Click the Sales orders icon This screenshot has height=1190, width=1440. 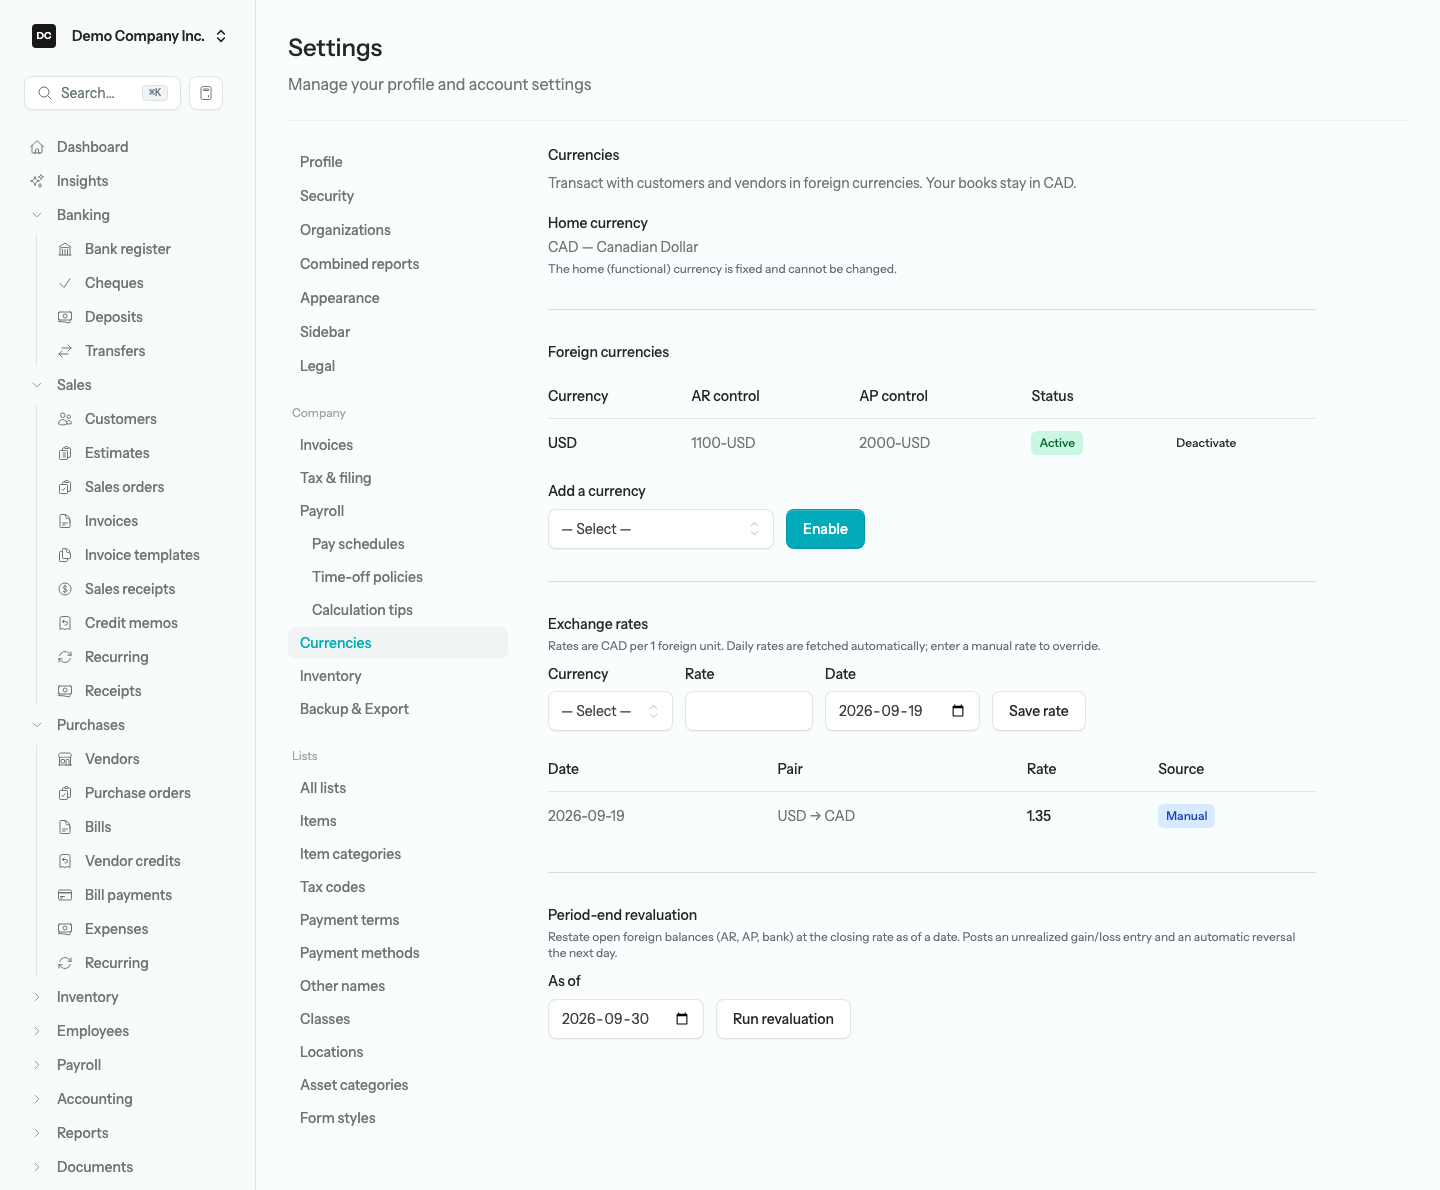coord(65,487)
